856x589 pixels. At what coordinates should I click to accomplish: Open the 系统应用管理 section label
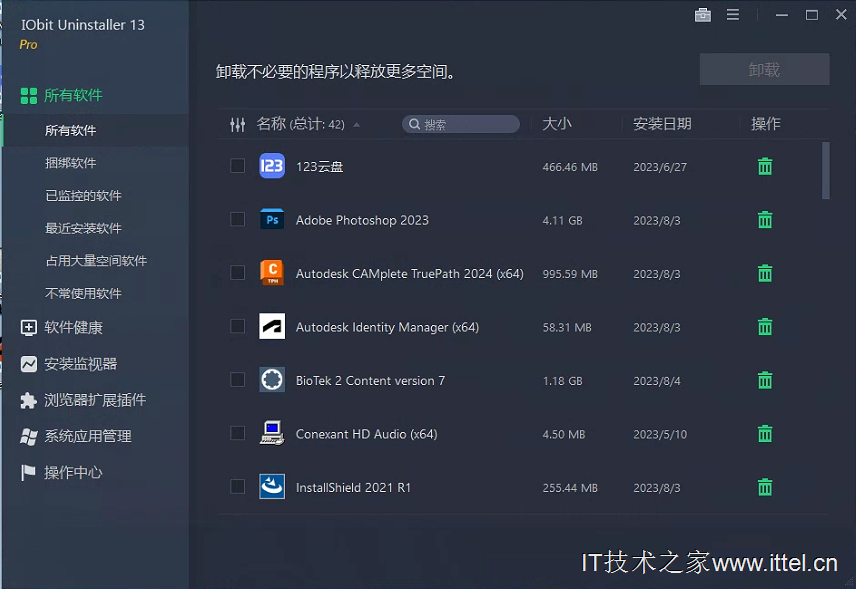coord(88,437)
